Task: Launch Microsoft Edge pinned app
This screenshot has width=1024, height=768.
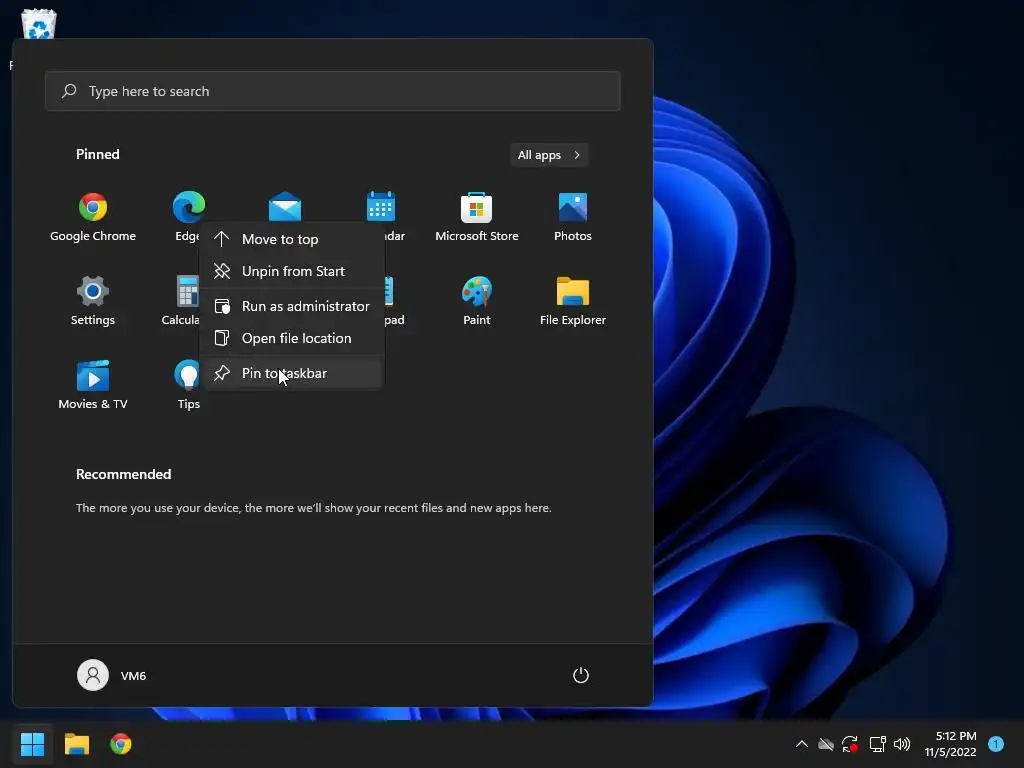Action: (188, 208)
